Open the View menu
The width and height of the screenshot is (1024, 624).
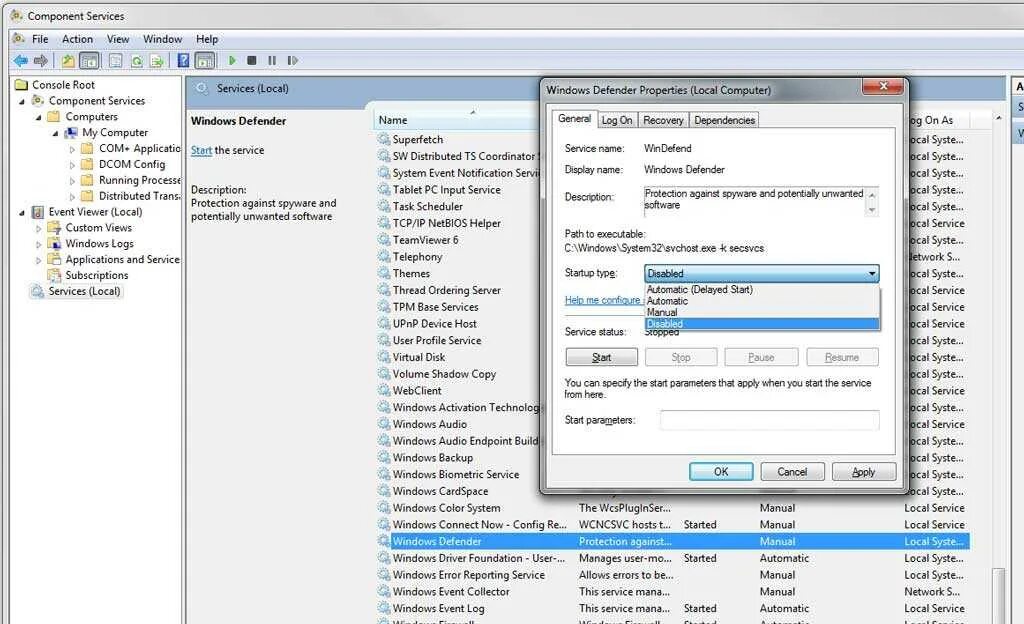(x=118, y=39)
